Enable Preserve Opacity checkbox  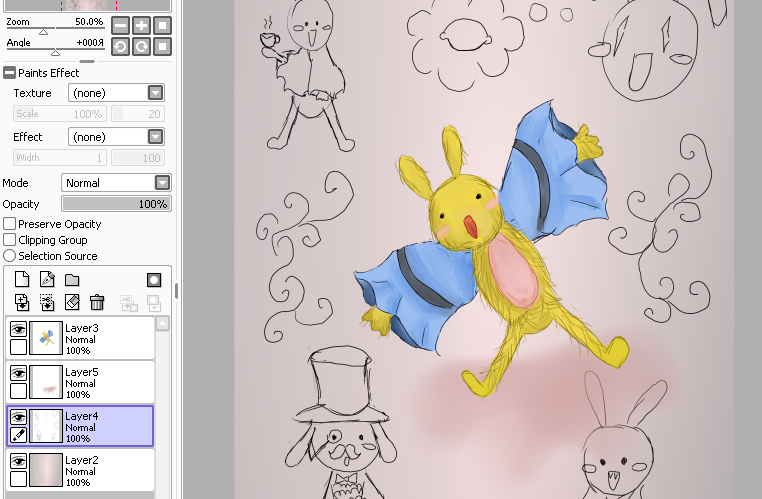tap(9, 224)
